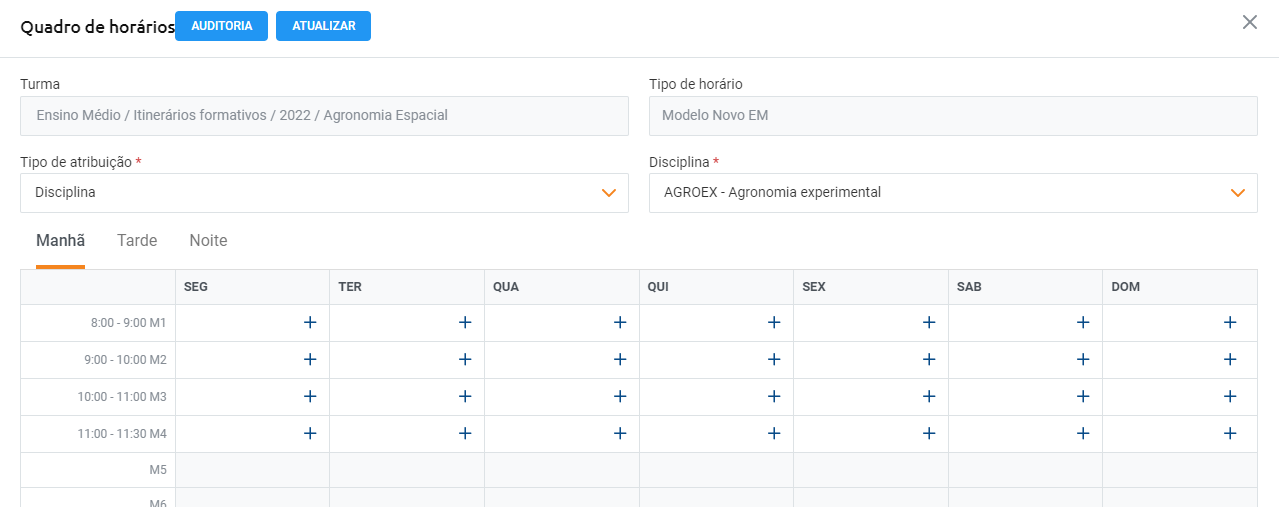Add class on QUA for 9:00 - 10:00 M2
The image size is (1279, 507).
pyautogui.click(x=620, y=359)
